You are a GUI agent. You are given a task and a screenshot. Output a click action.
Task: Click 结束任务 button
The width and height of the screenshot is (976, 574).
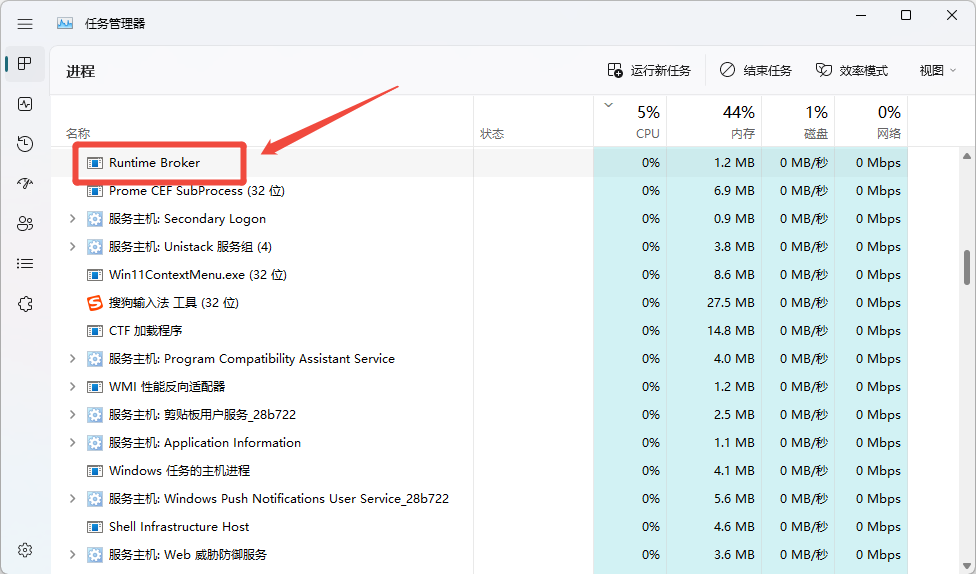(x=756, y=70)
